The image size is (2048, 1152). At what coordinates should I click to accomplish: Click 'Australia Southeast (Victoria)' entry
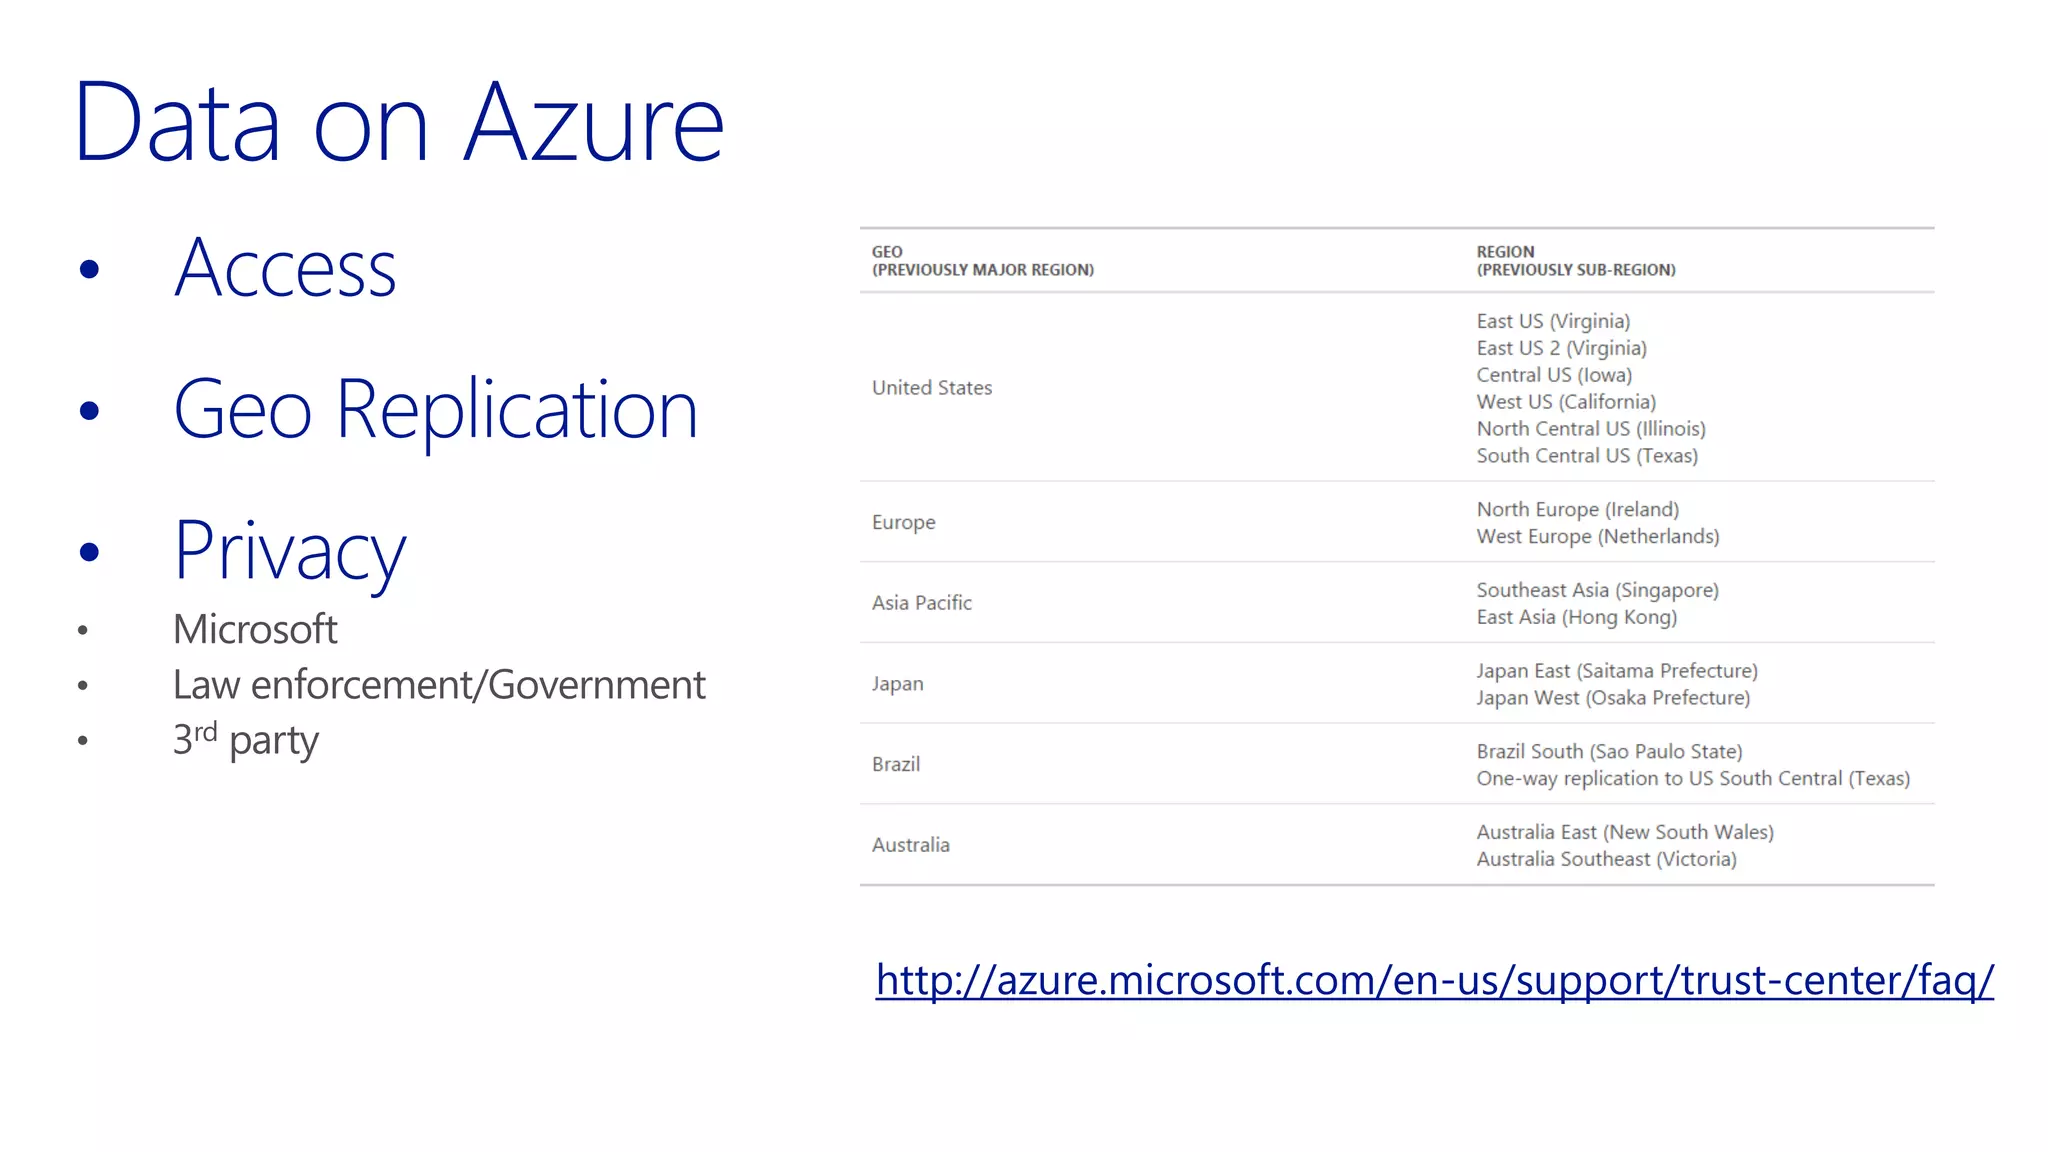[1607, 860]
